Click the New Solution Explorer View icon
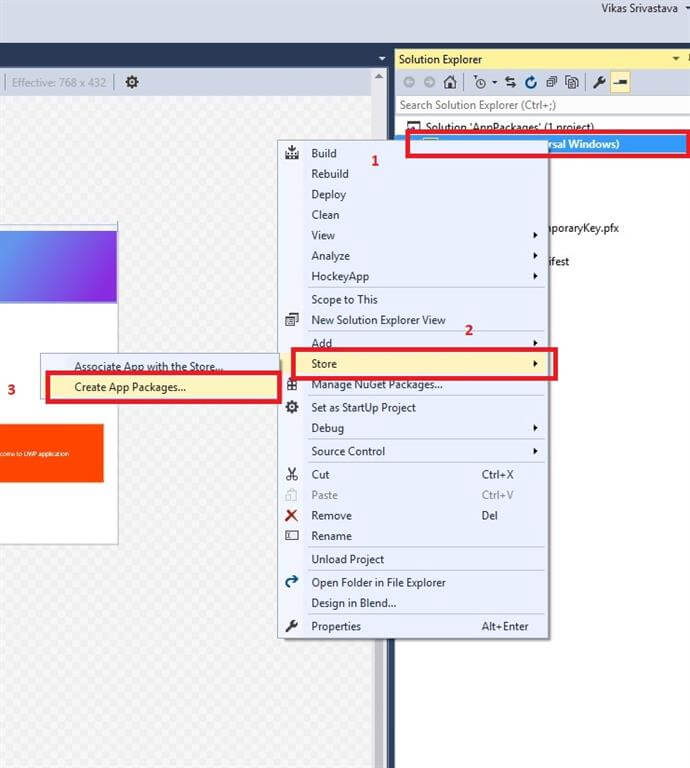The width and height of the screenshot is (690, 768). (292, 320)
